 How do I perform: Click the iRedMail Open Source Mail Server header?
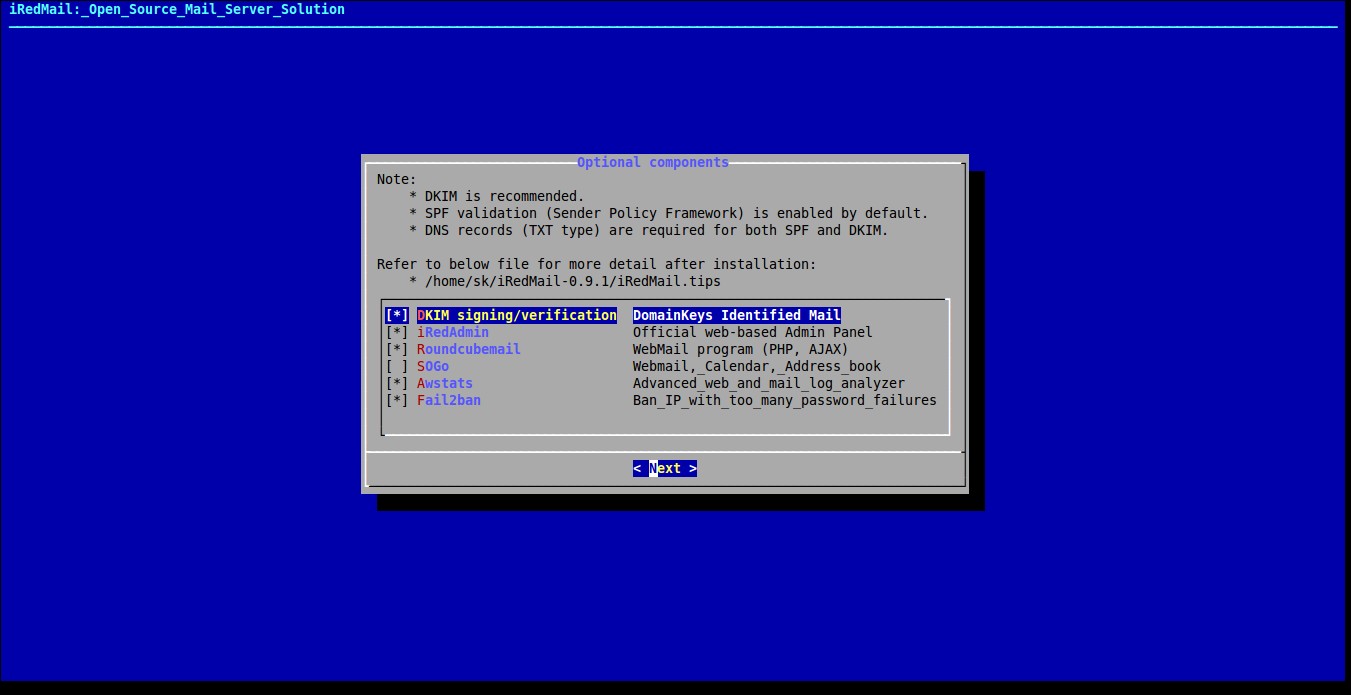pos(177,9)
